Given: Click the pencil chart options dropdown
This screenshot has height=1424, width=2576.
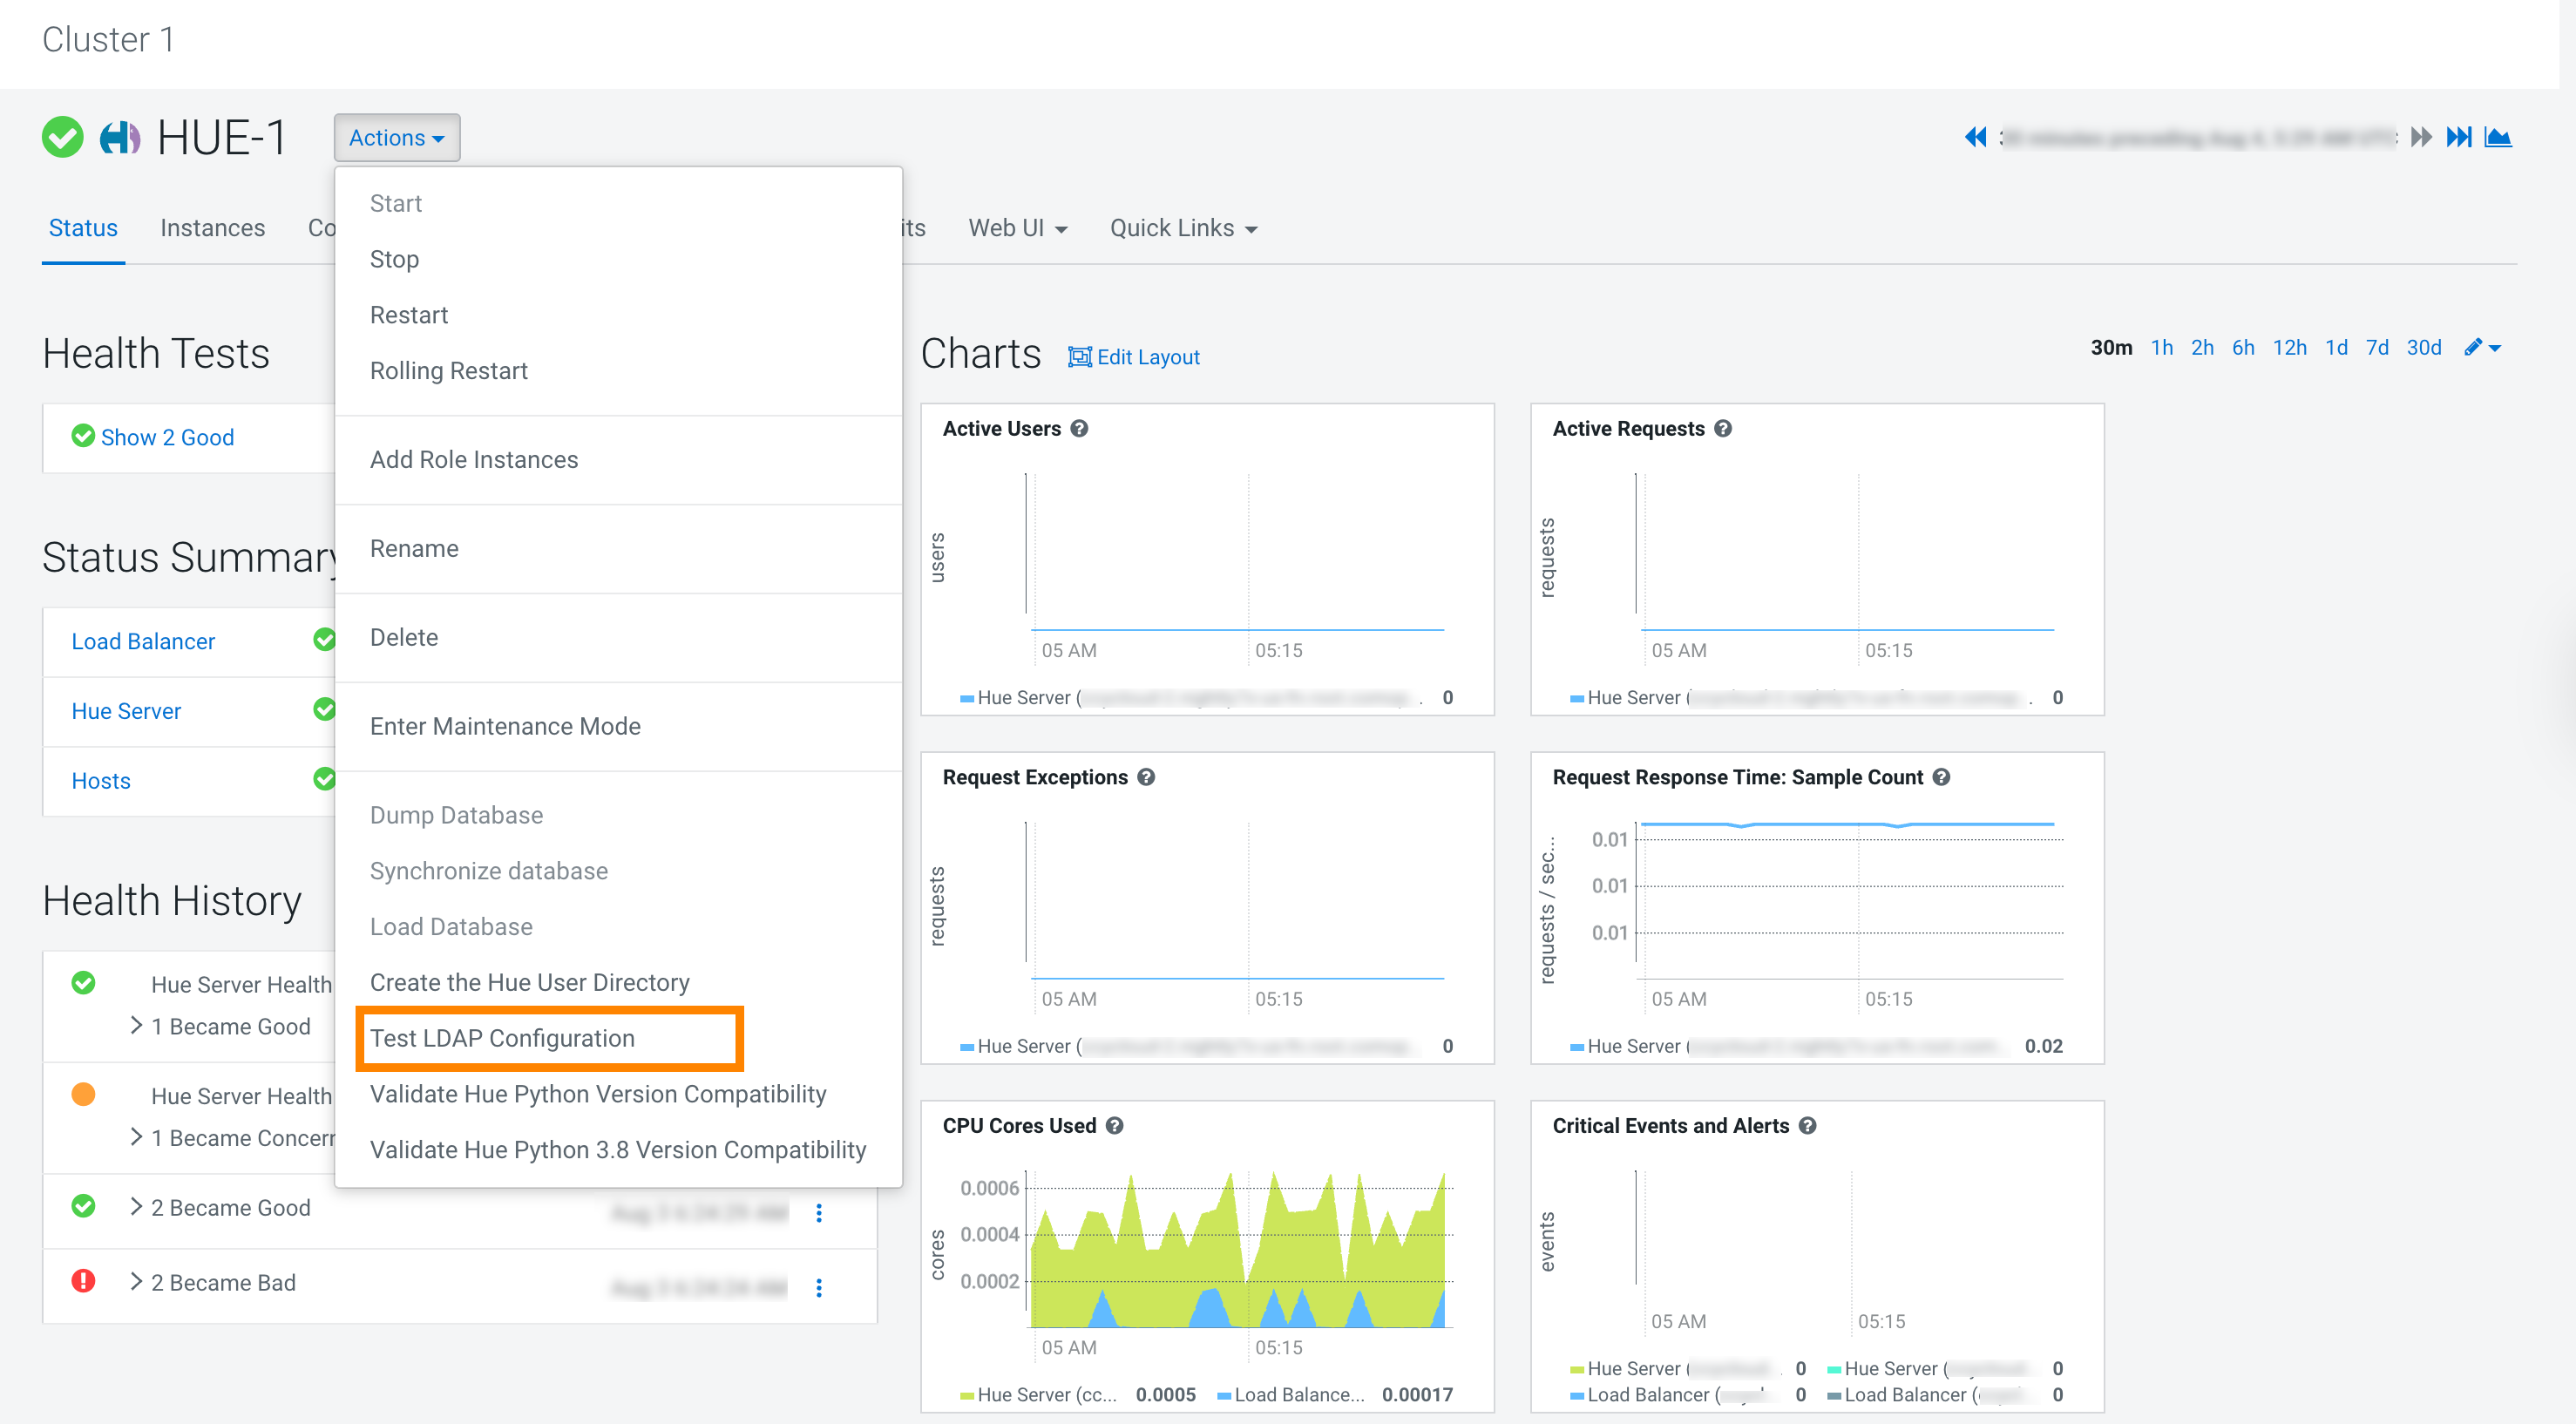Looking at the screenshot, I should pos(2482,348).
